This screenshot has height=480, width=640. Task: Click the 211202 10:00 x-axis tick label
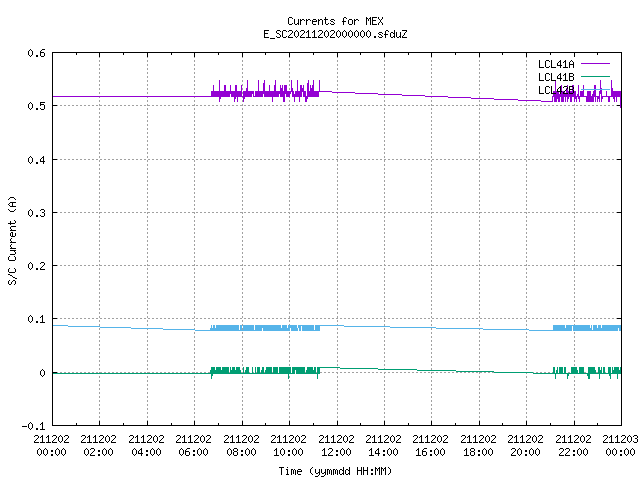(x=289, y=446)
